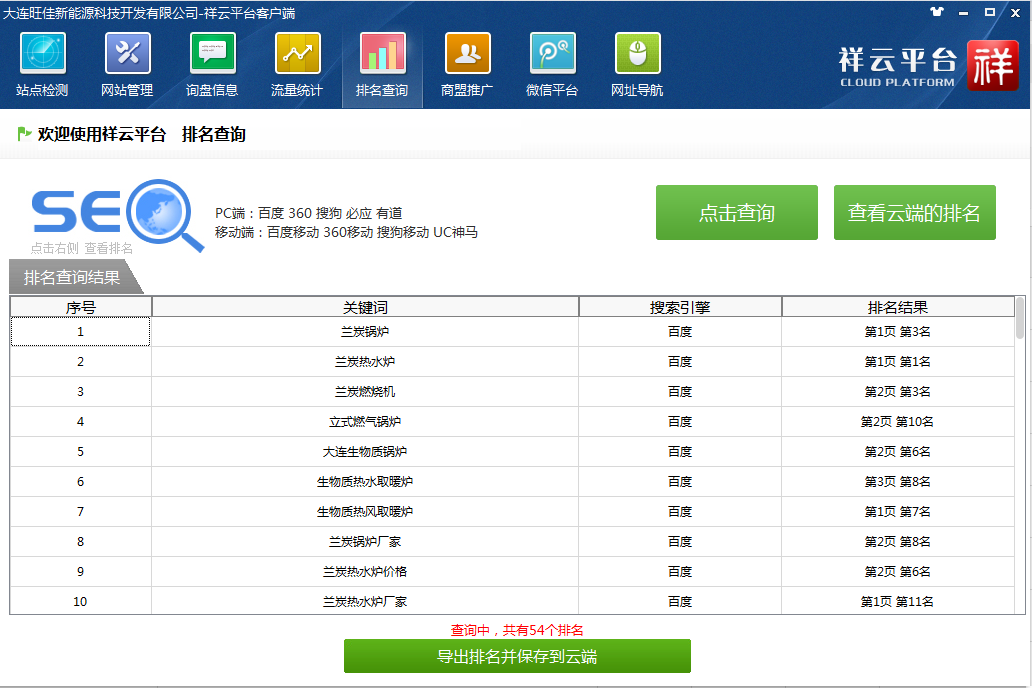Open 流量统计 chart icon
This screenshot has width=1032, height=688.
297,53
